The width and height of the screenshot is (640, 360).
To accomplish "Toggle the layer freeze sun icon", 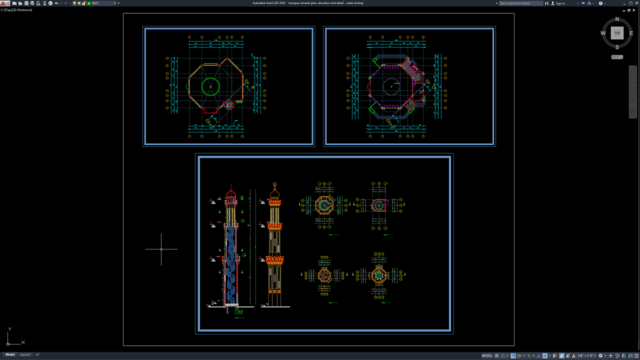I will pos(79,3).
